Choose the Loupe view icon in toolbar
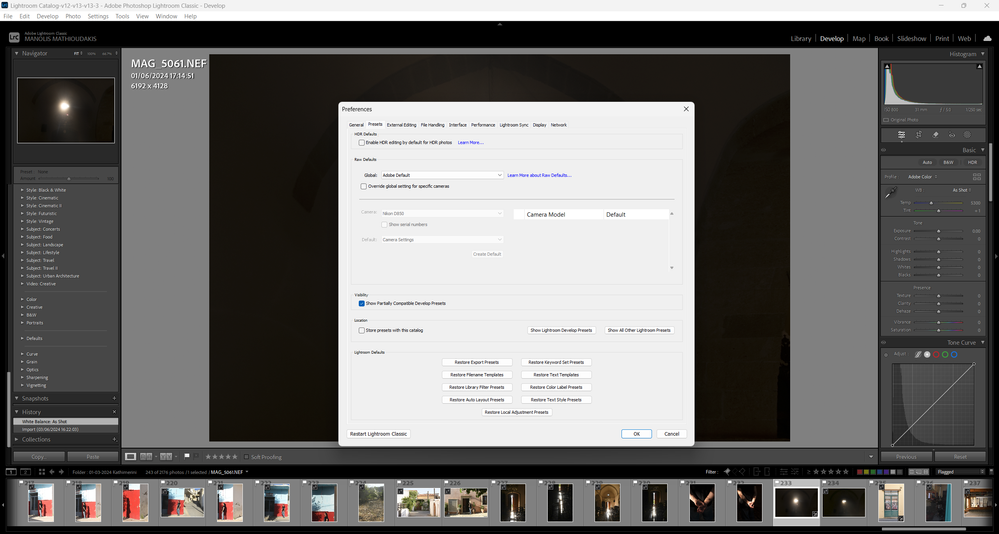This screenshot has width=999, height=534. point(131,456)
